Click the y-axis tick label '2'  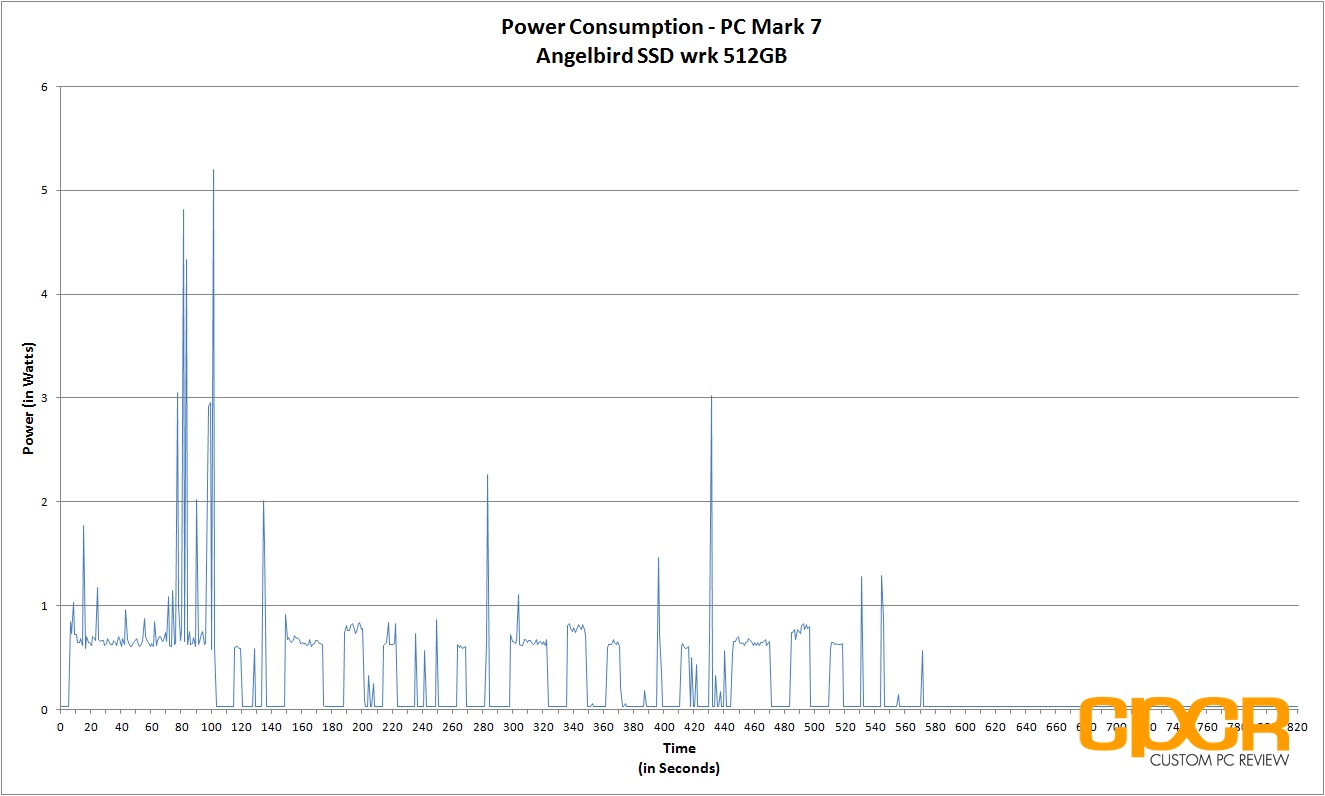(45, 502)
